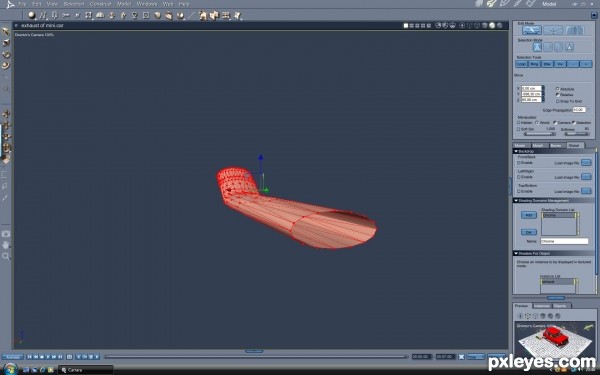Click the Loop selection tool button
The width and height of the screenshot is (600, 375).
point(521,64)
